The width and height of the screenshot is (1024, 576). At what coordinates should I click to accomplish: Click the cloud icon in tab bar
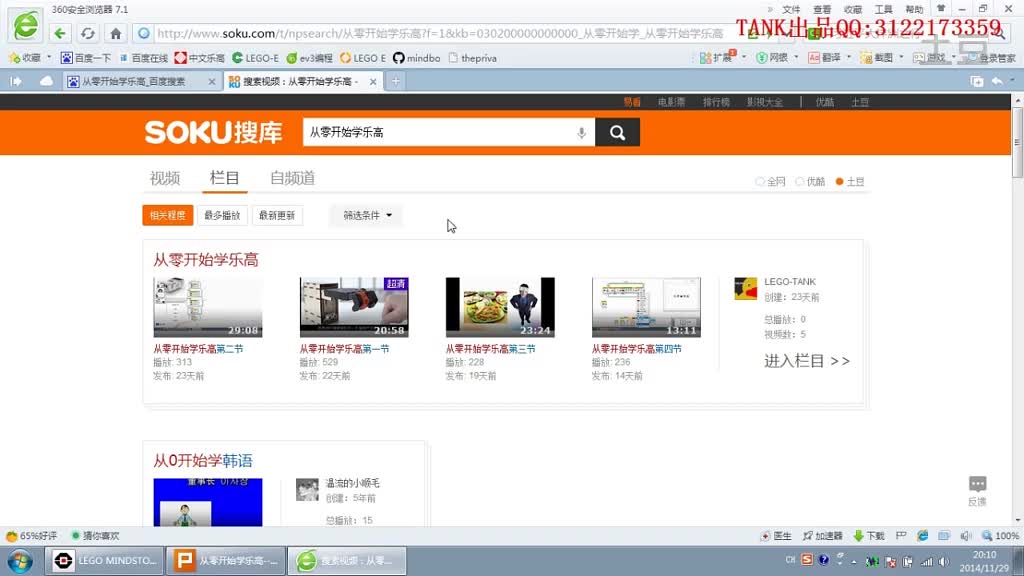coord(46,82)
